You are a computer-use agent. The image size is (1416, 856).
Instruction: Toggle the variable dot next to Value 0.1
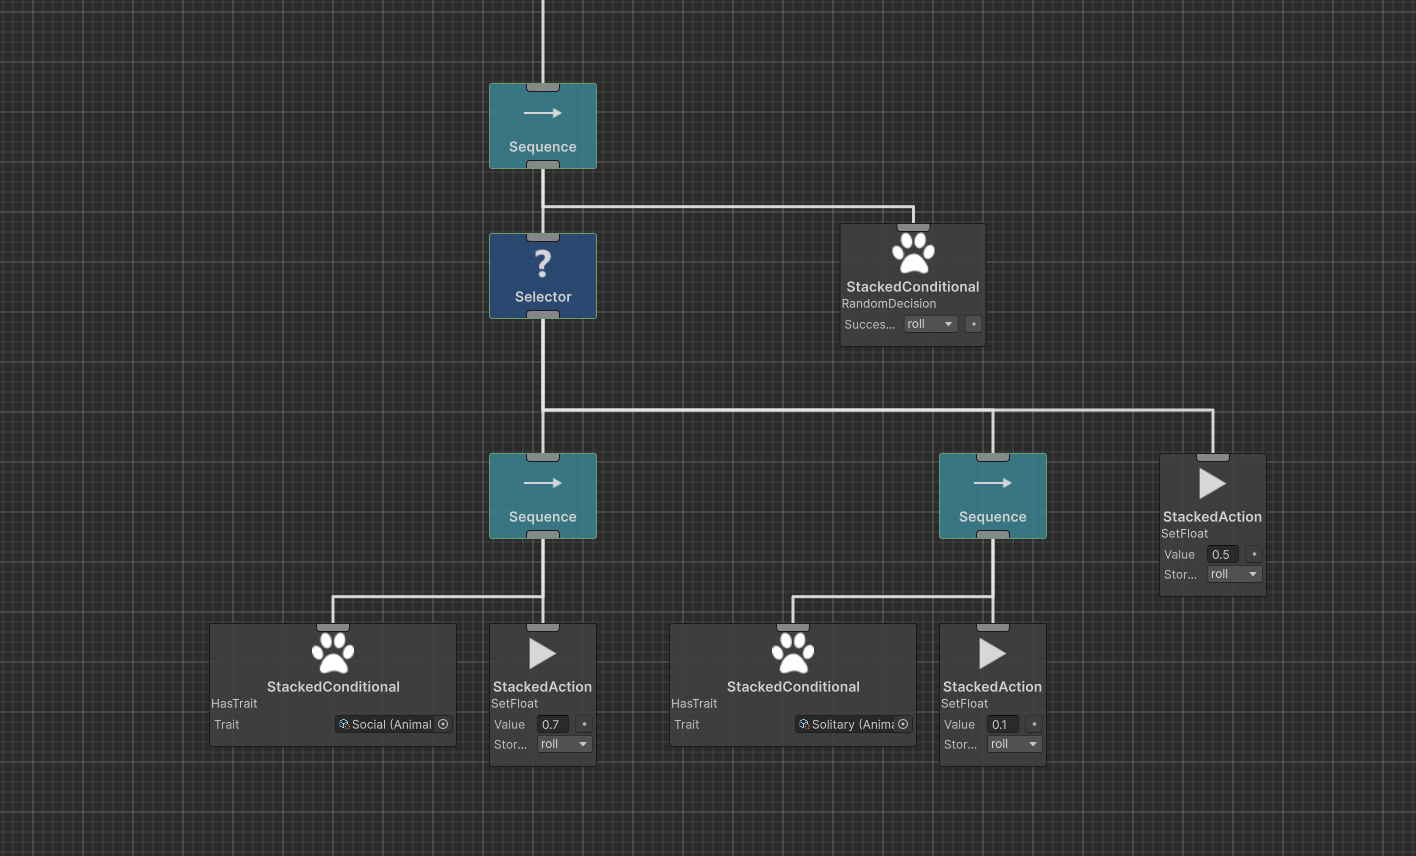pos(1034,724)
